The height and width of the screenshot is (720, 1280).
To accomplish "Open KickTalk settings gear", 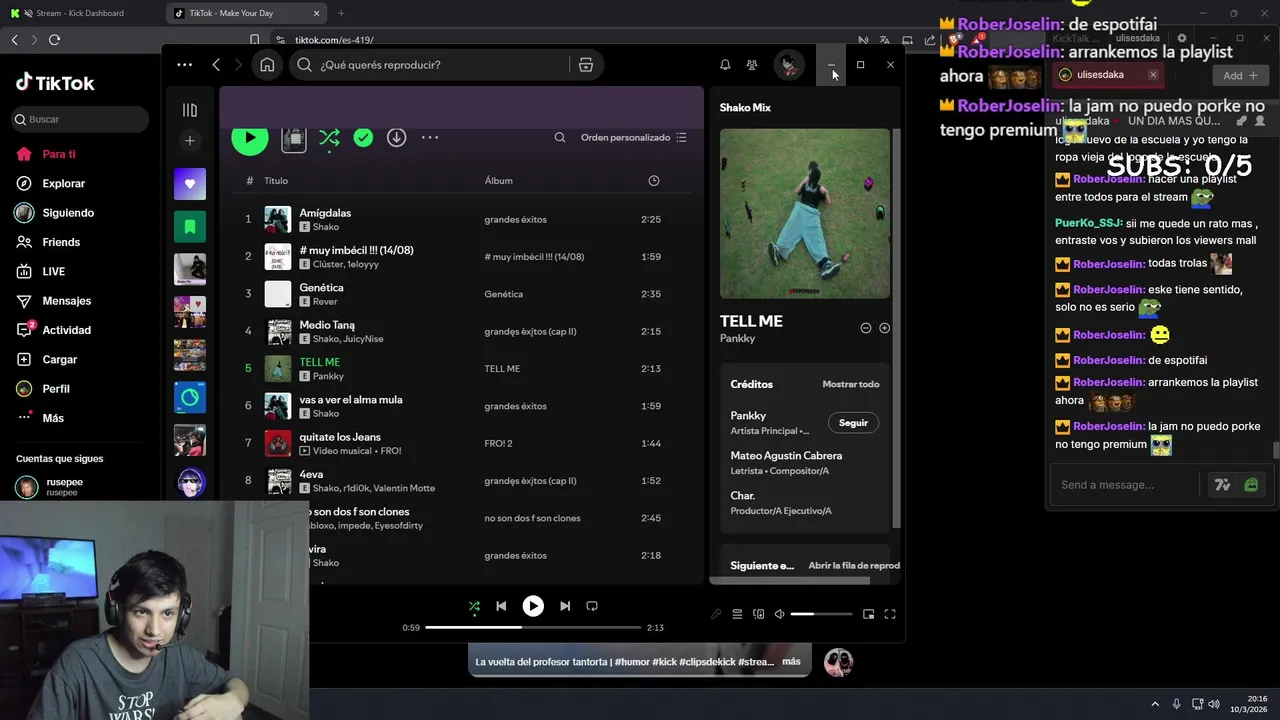I will pyautogui.click(x=1182, y=38).
